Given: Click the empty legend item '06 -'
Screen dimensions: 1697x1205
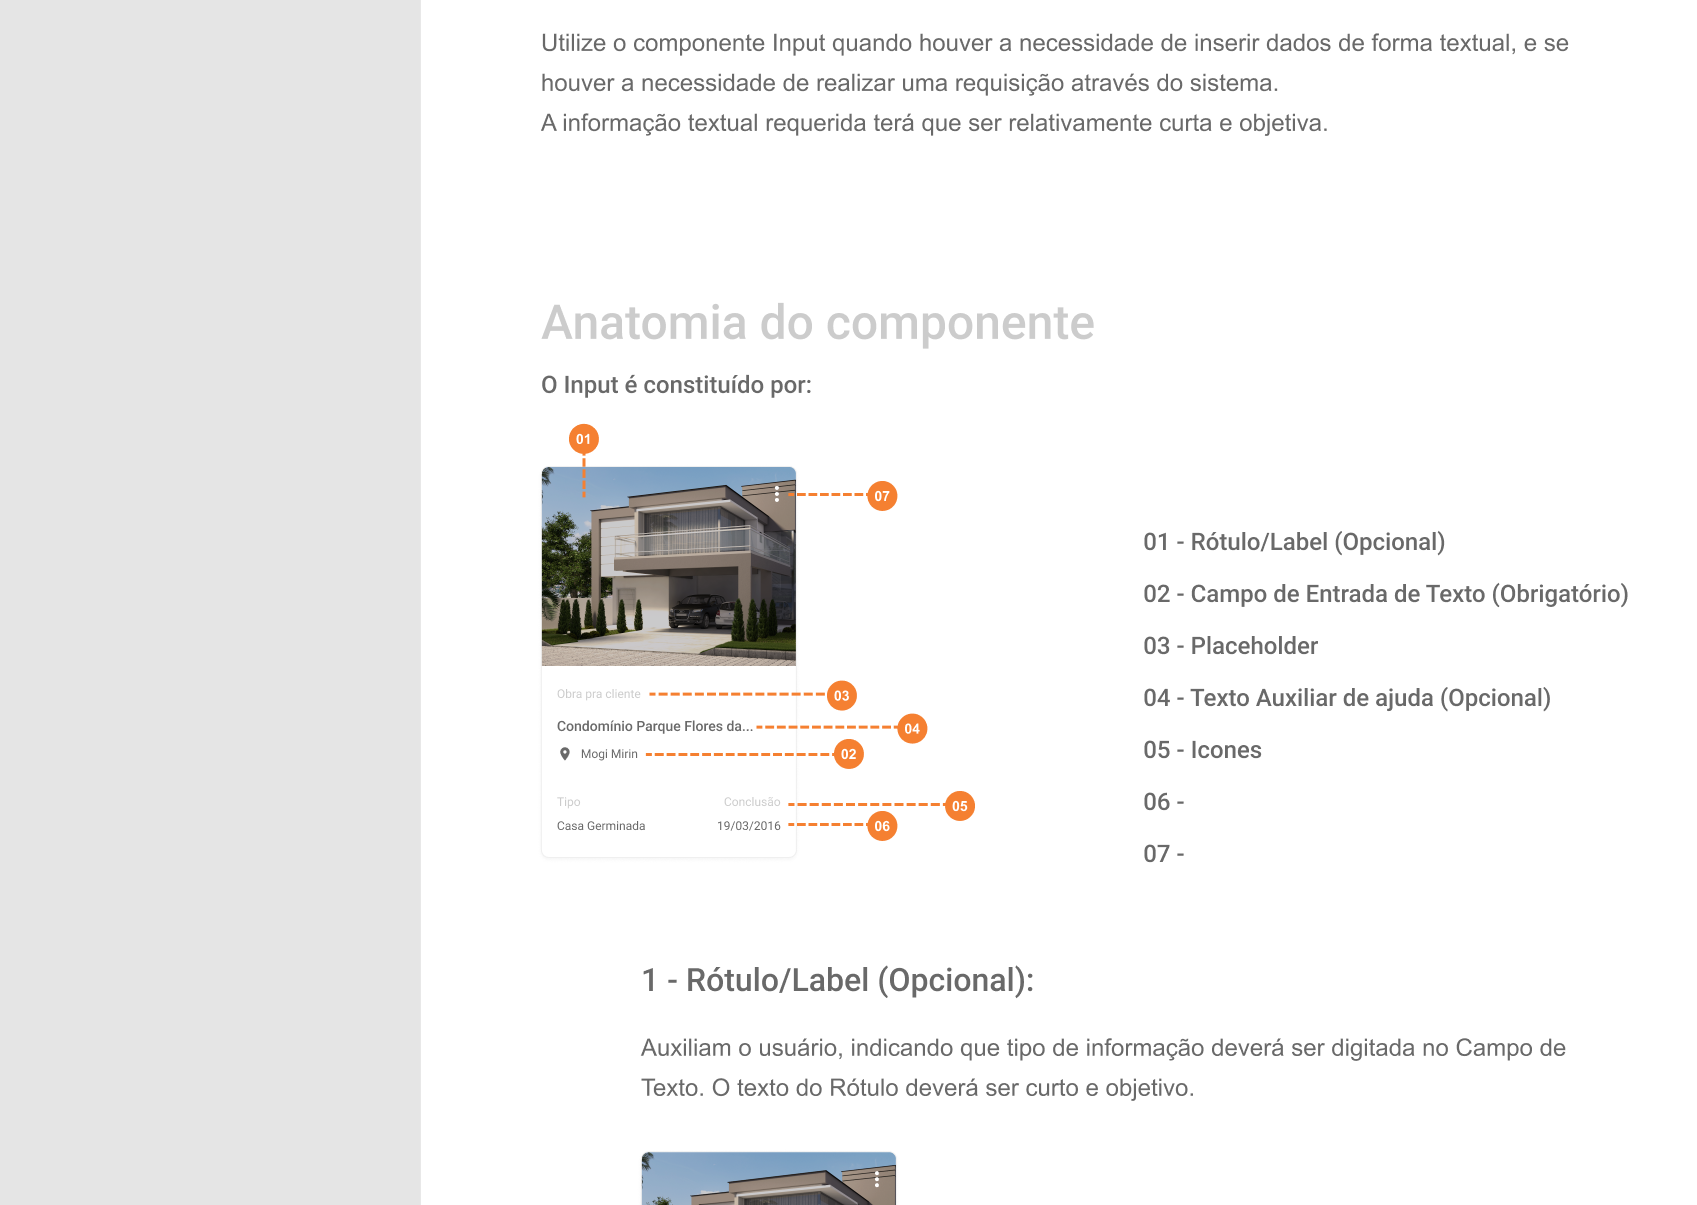Looking at the screenshot, I should tap(1164, 802).
